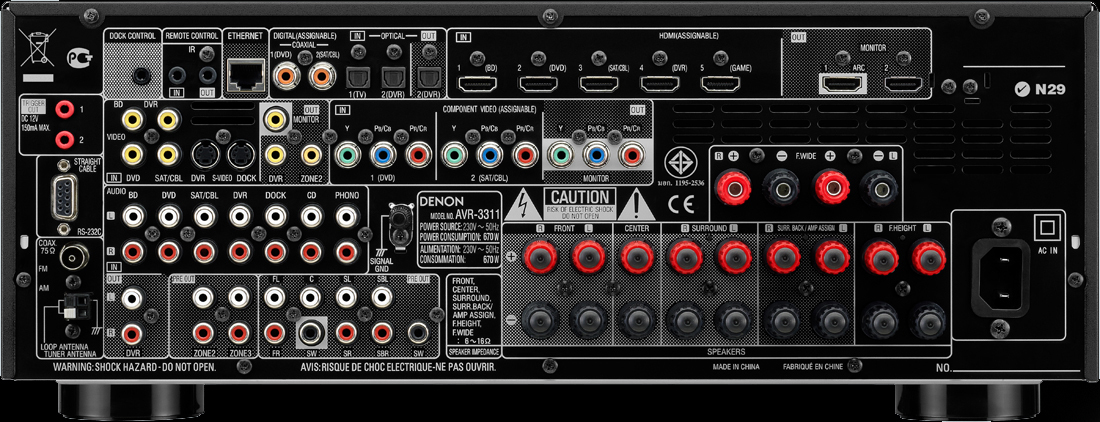Click the SIGNAL GND screw terminal
The image size is (1100, 422).
(401, 219)
